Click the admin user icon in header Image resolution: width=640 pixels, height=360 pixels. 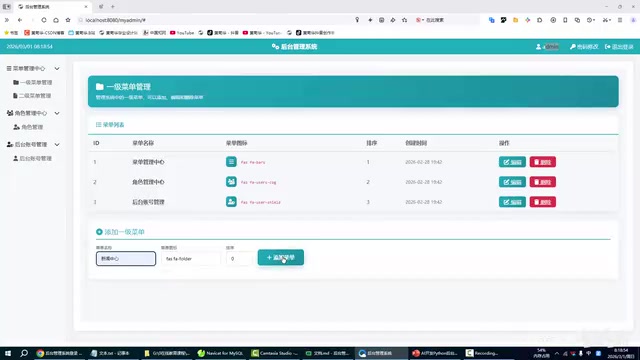(x=538, y=47)
